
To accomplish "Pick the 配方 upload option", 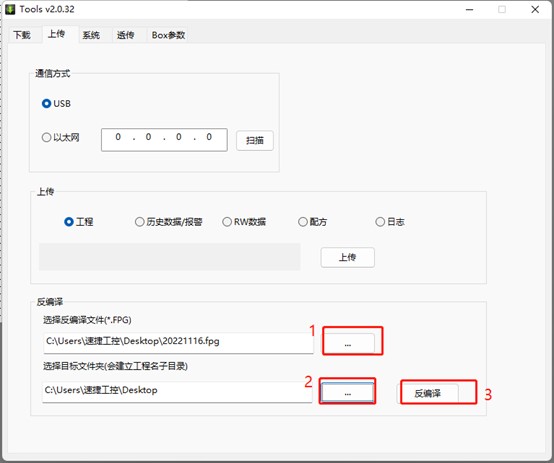I will coord(312,222).
